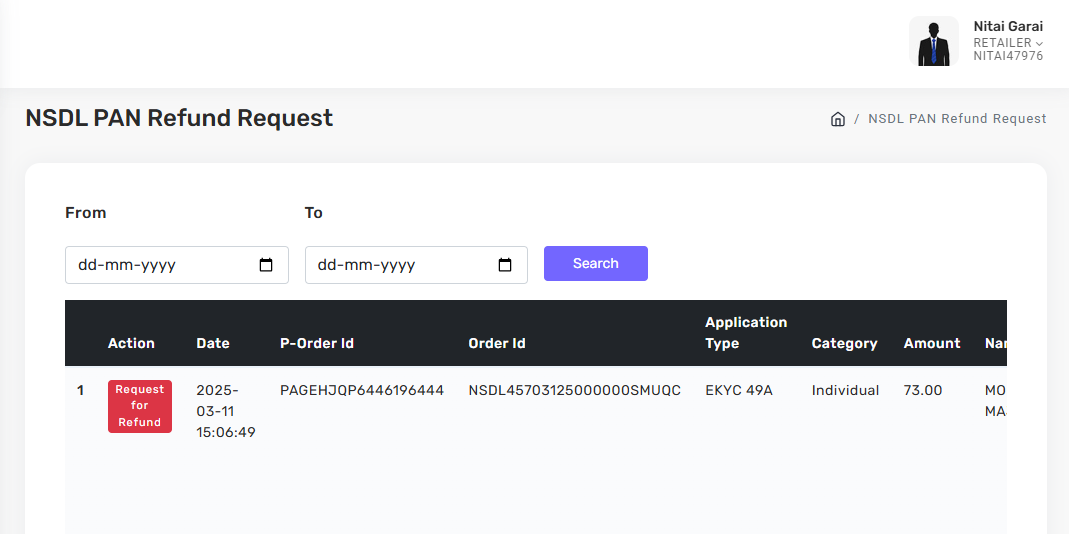Image resolution: width=1069 pixels, height=534 pixels.
Task: Click the Search button
Action: tap(596, 264)
